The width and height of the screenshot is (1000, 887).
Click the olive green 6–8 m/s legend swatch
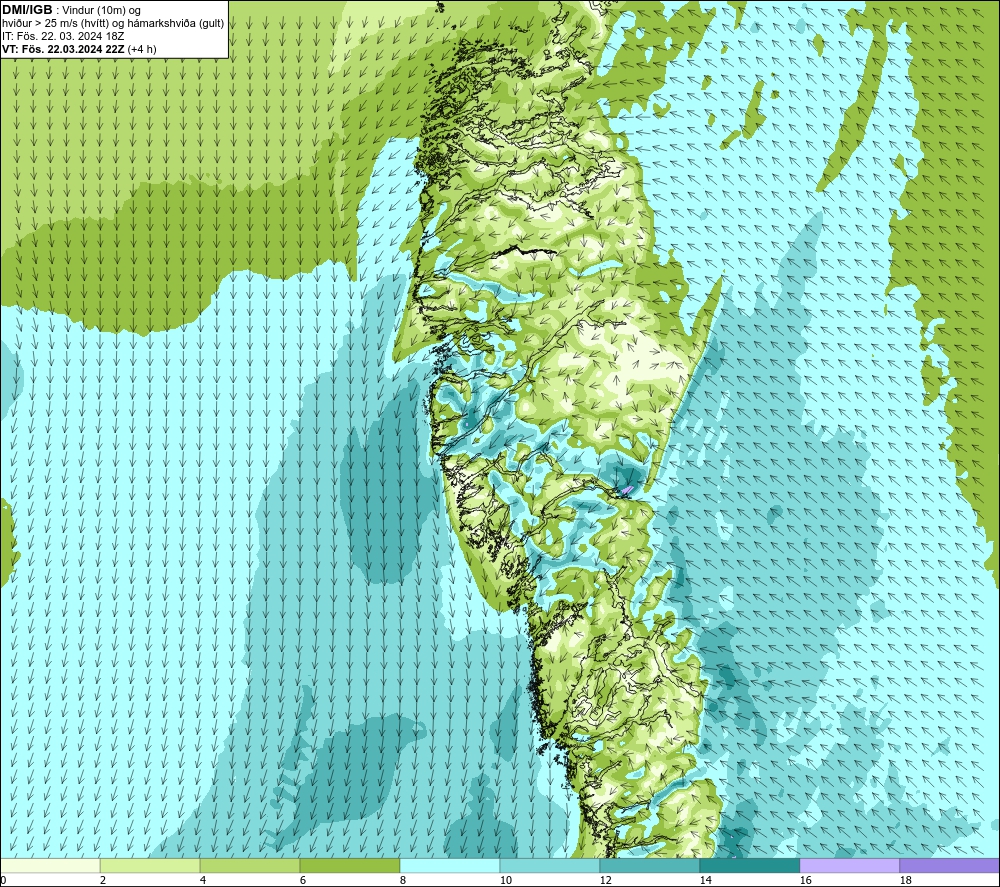click(349, 865)
